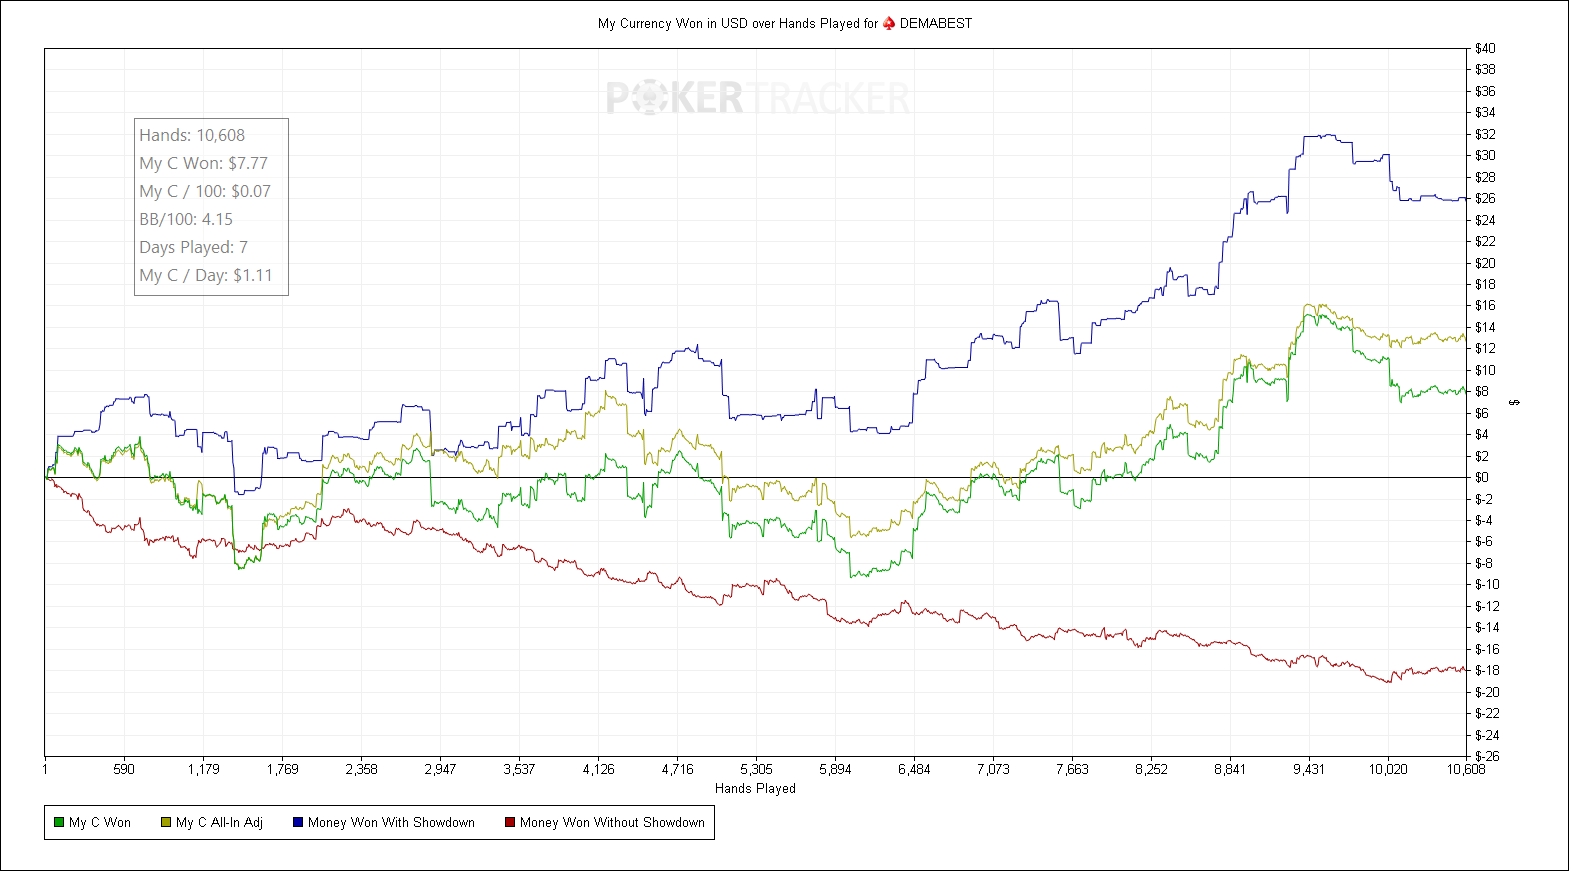Viewport: 1569px width, 871px height.
Task: Click the player name DEMABEST in the title
Action: tap(936, 23)
